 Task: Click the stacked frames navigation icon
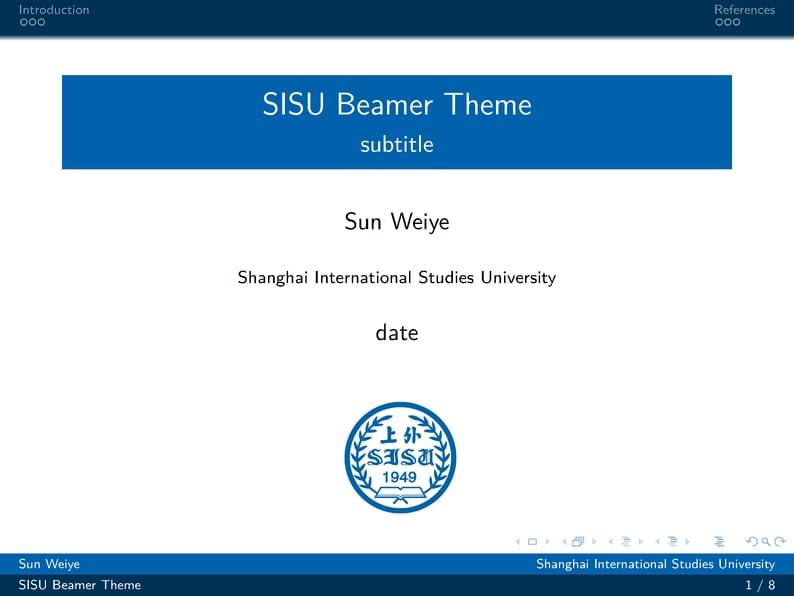tap(578, 542)
